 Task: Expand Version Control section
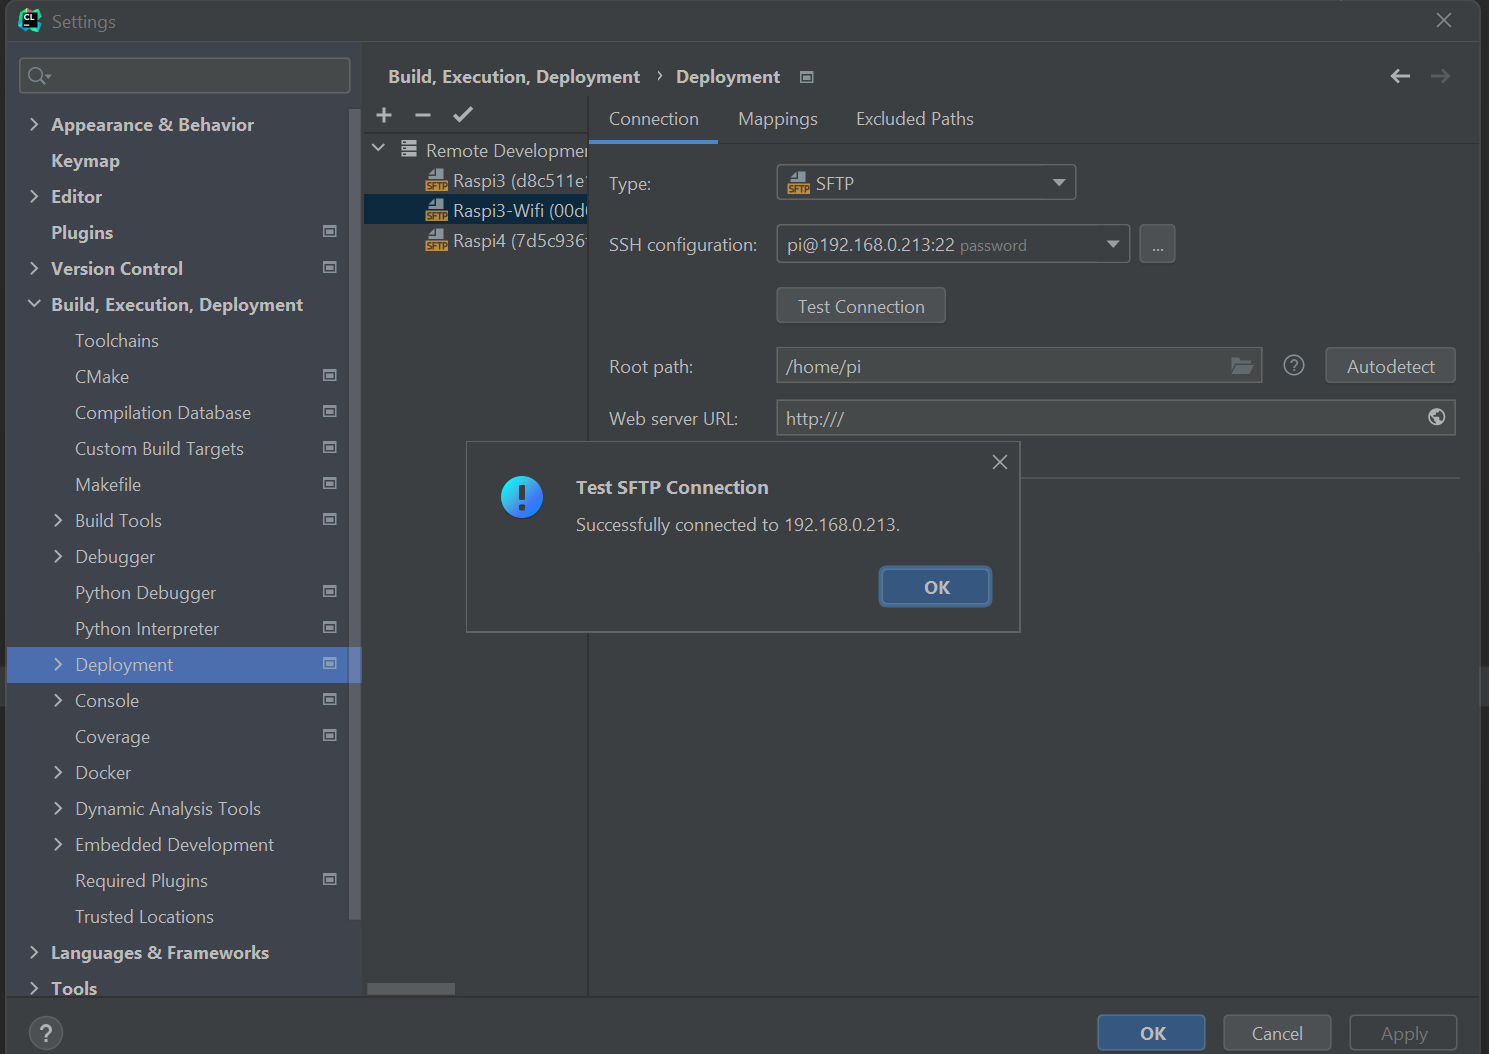(34, 268)
